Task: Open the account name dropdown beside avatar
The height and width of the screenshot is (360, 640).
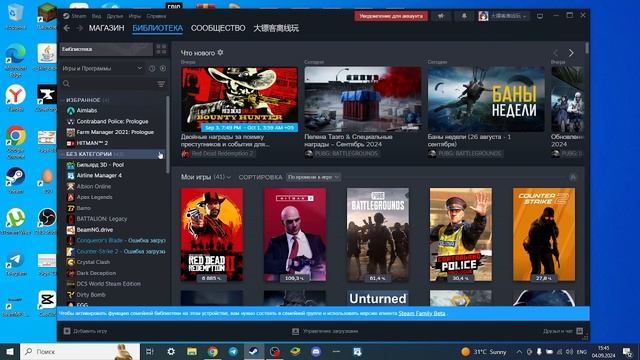Action: coord(508,16)
